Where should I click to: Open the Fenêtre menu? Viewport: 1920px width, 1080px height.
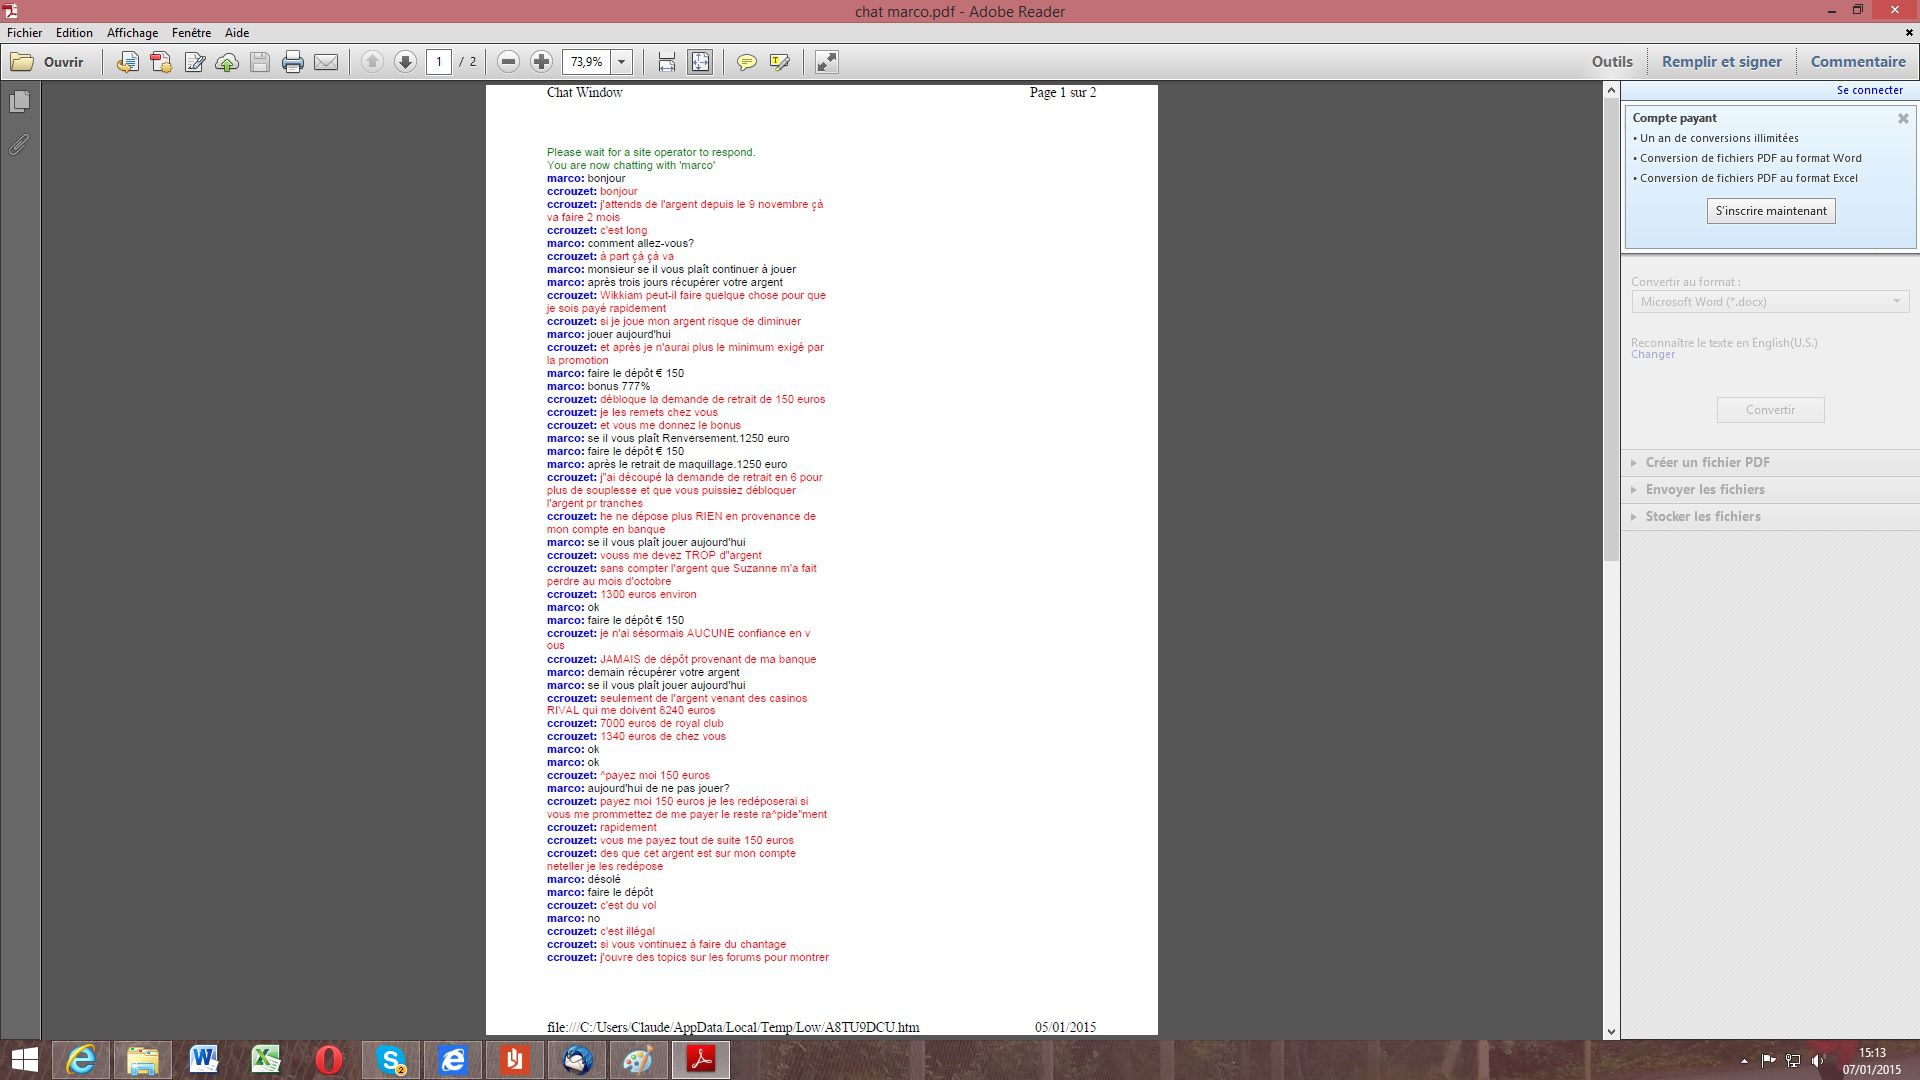191,33
